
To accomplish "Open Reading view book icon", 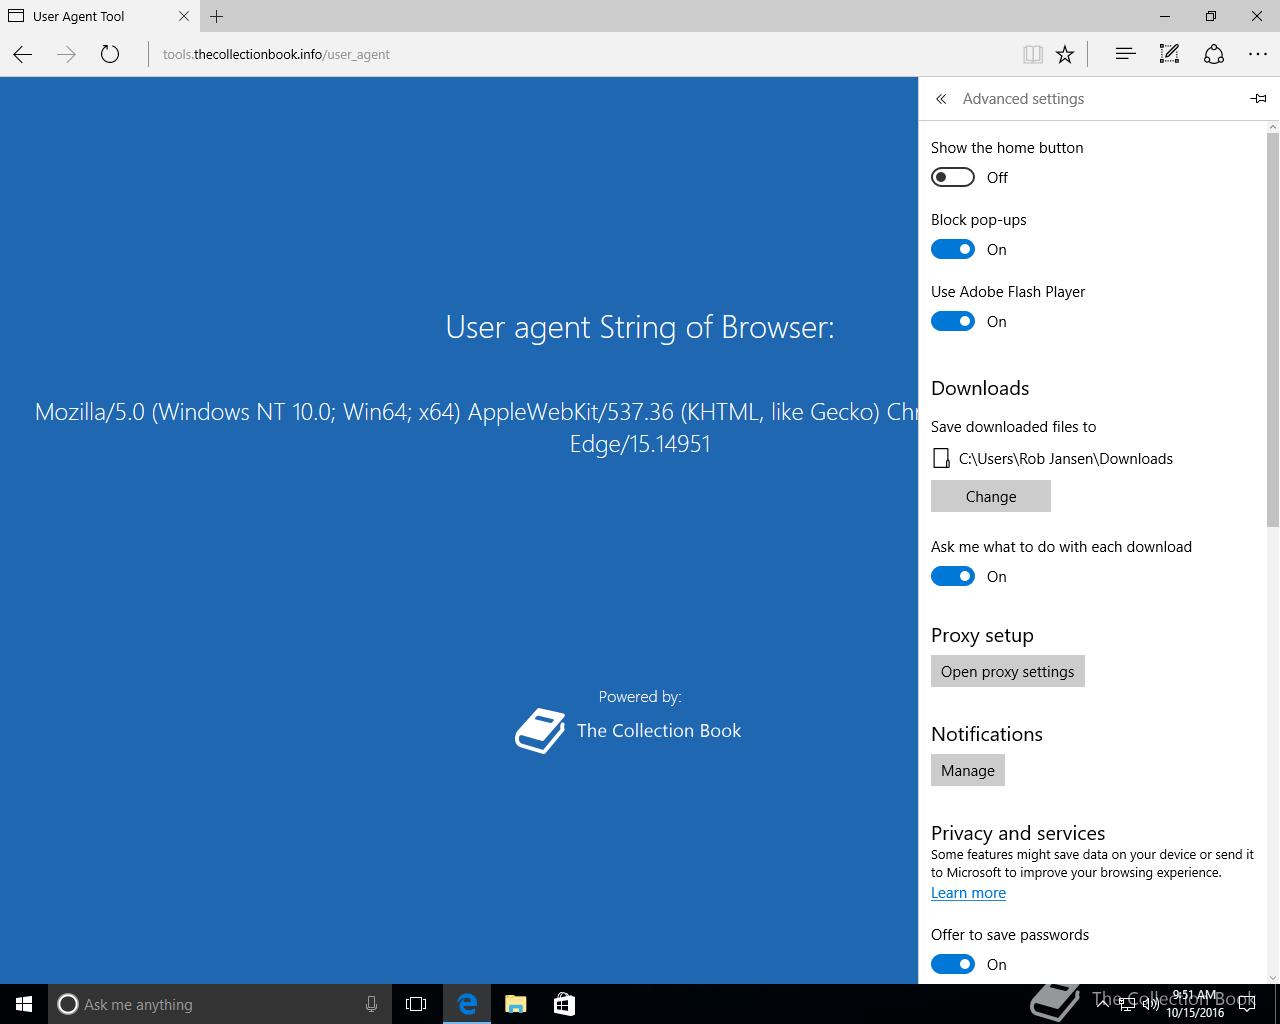I will (1033, 55).
